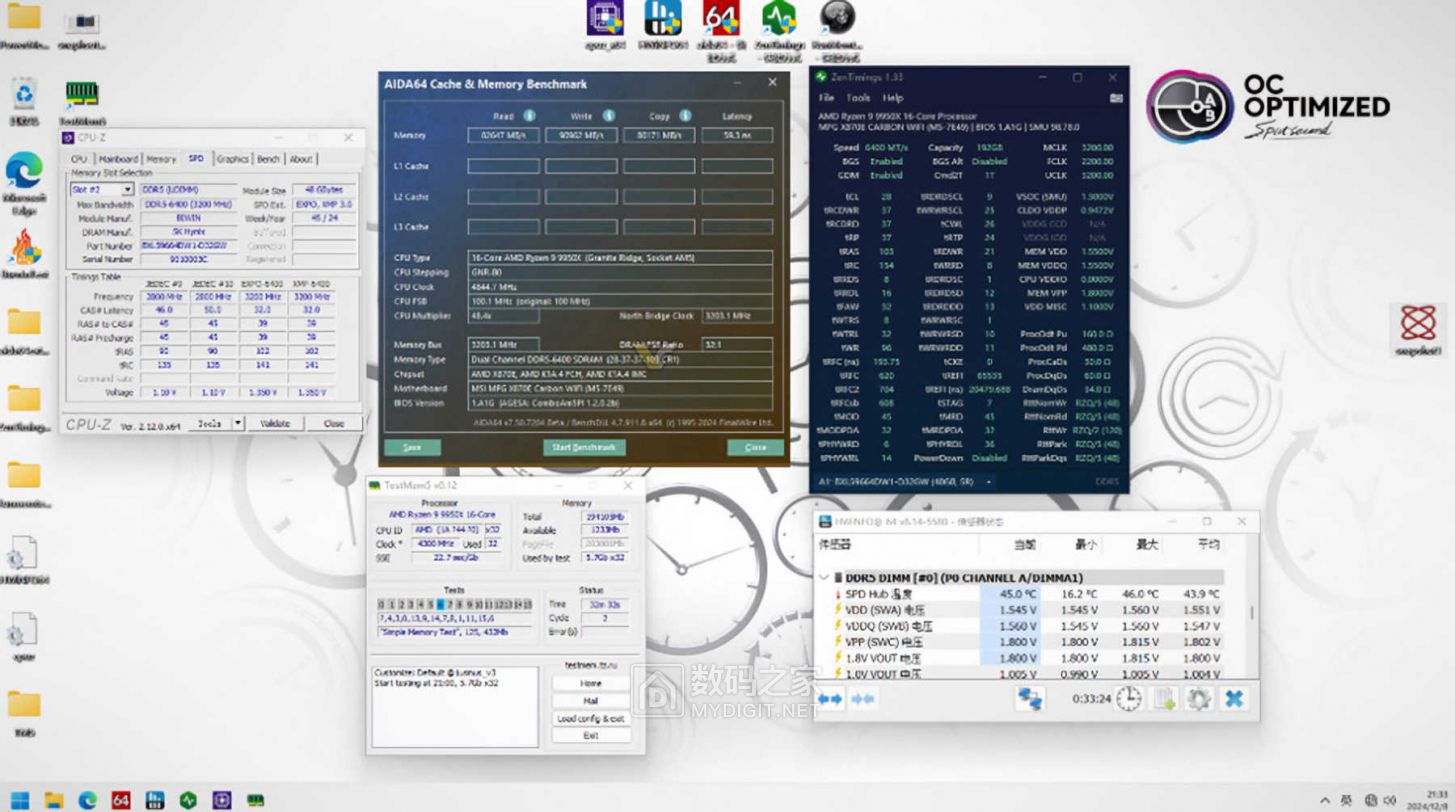Click the Memory Read result field in AIDA64

point(503,135)
